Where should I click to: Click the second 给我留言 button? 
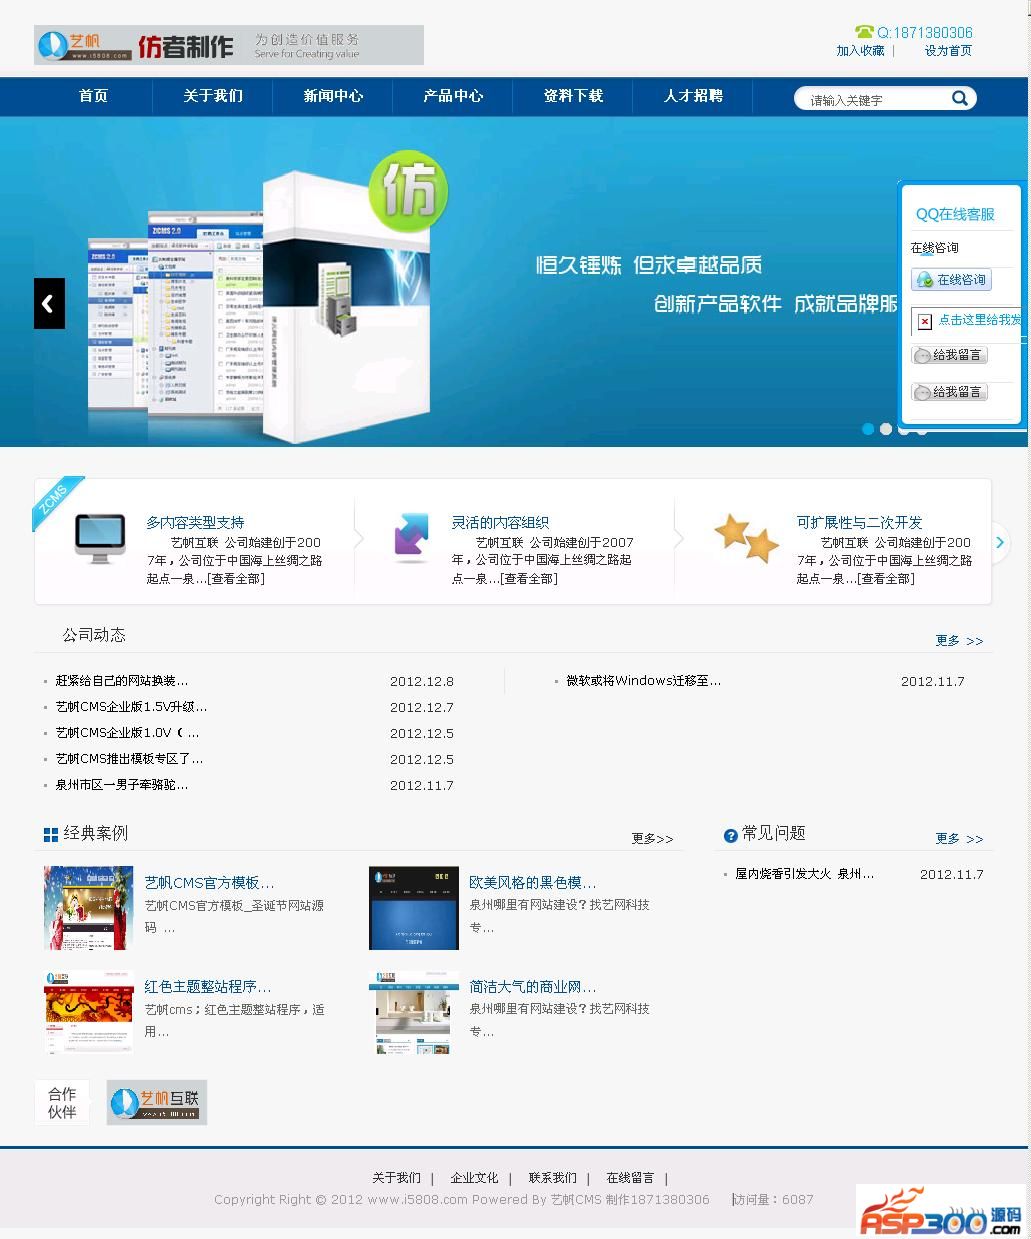point(949,392)
